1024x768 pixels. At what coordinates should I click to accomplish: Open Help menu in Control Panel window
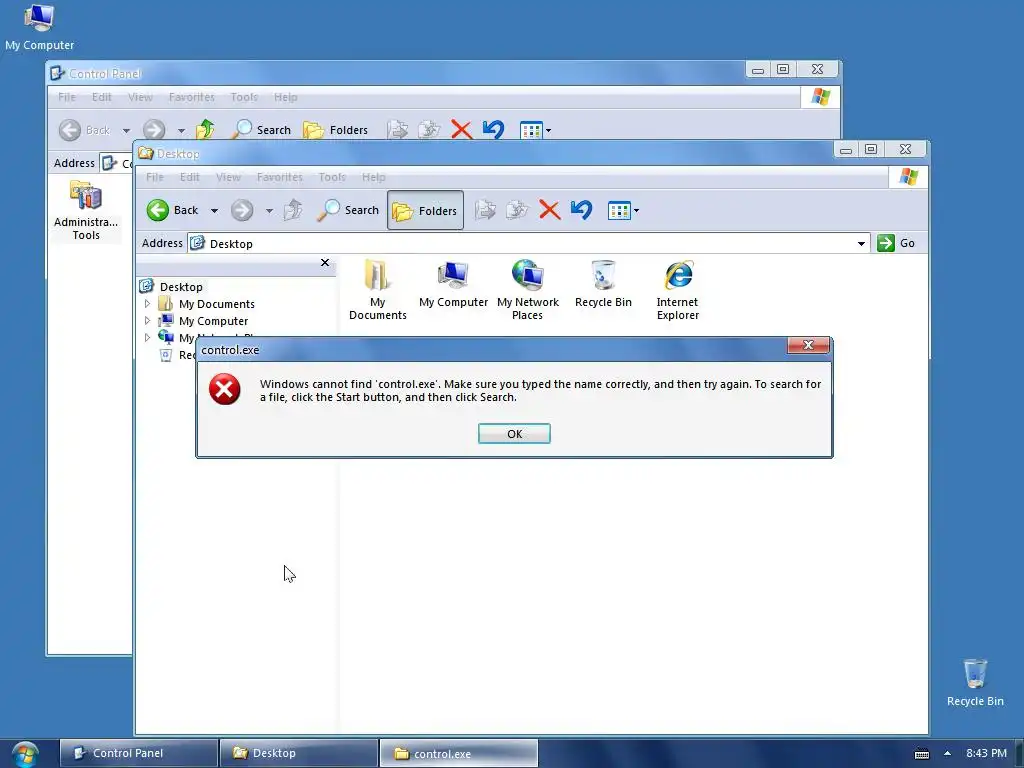pos(285,97)
